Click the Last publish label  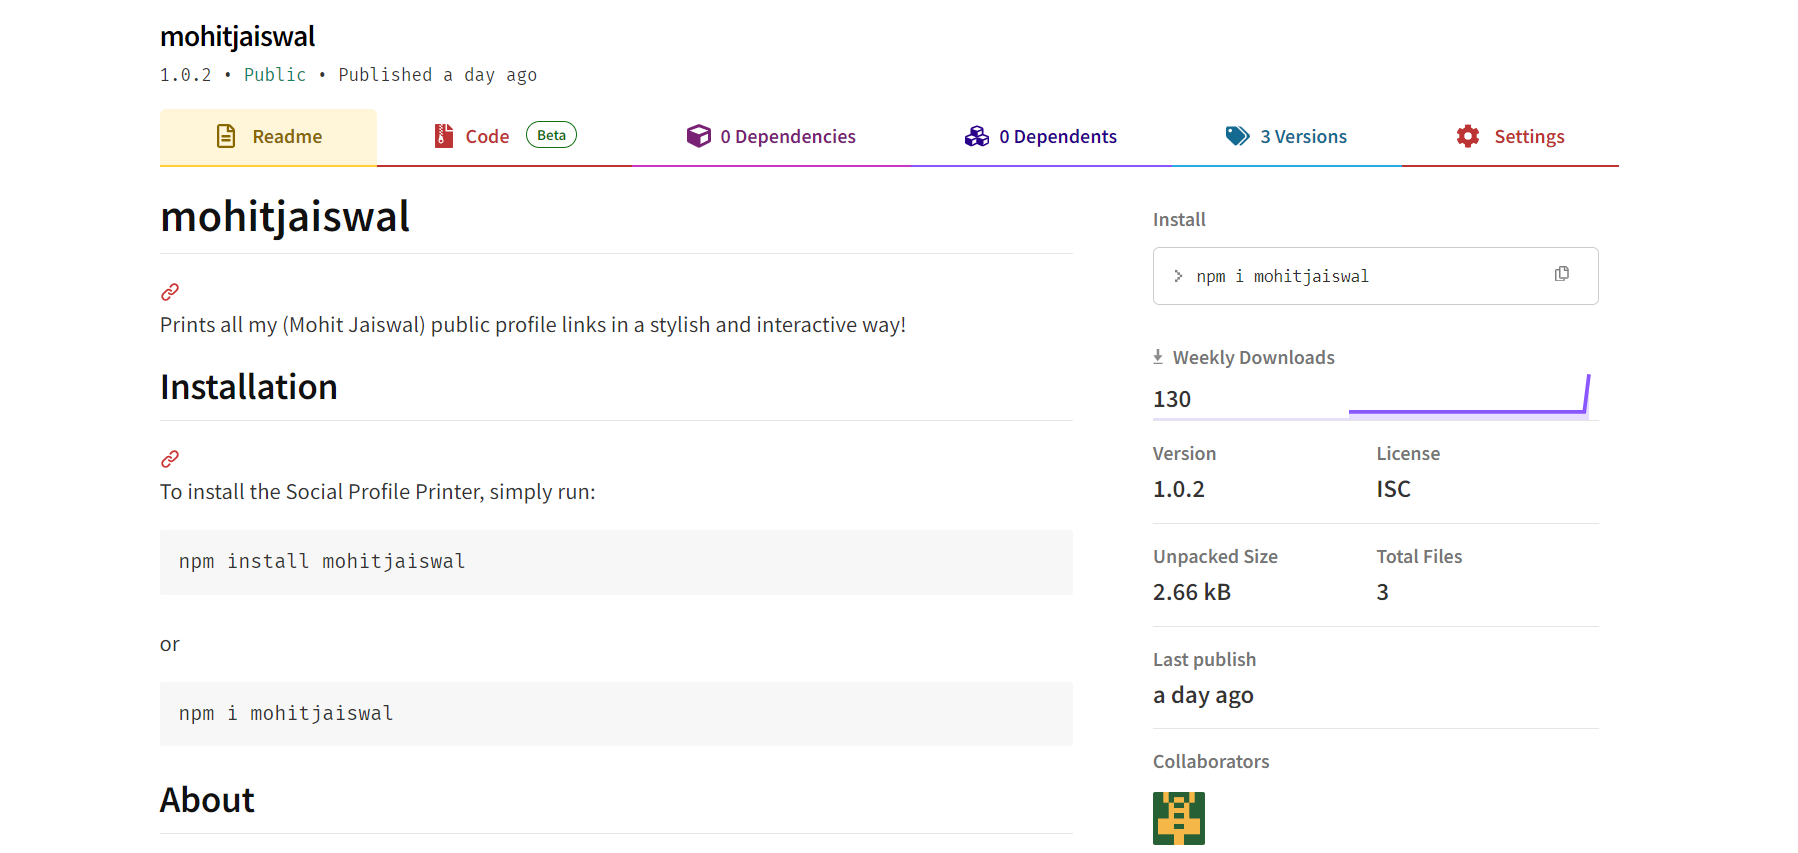(x=1204, y=659)
